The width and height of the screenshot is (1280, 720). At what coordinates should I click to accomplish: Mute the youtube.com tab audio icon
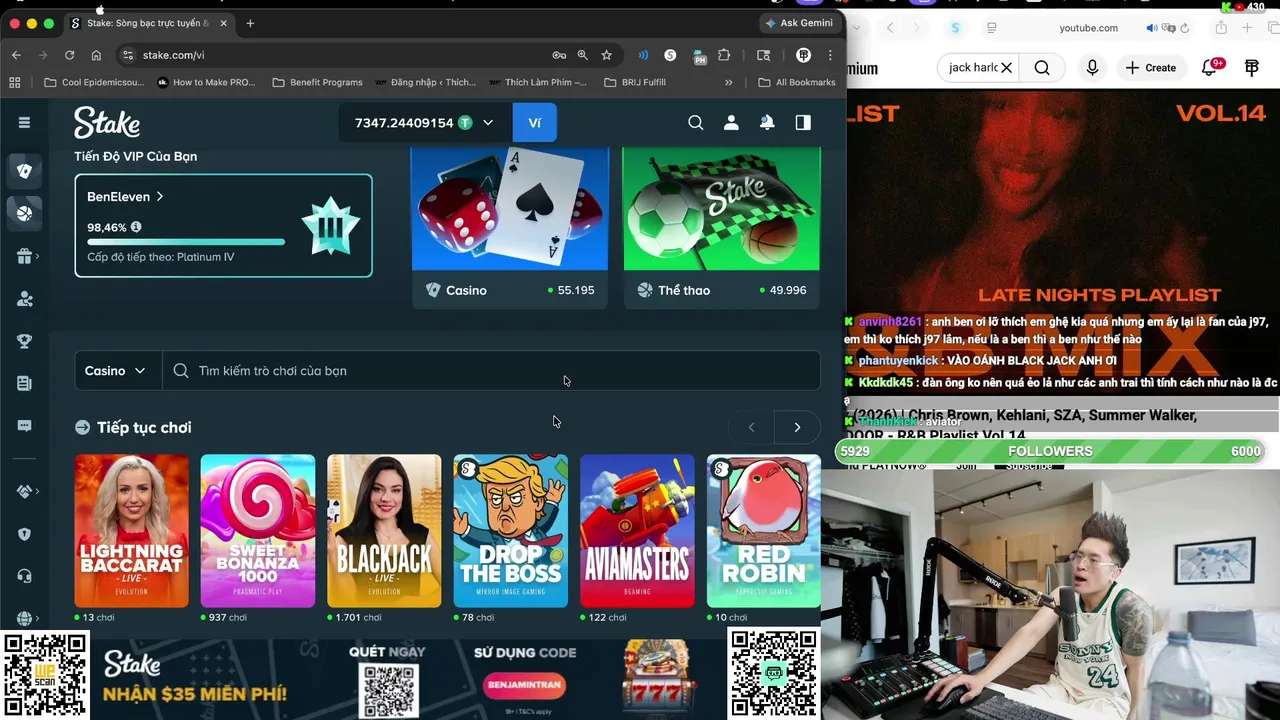[1151, 28]
